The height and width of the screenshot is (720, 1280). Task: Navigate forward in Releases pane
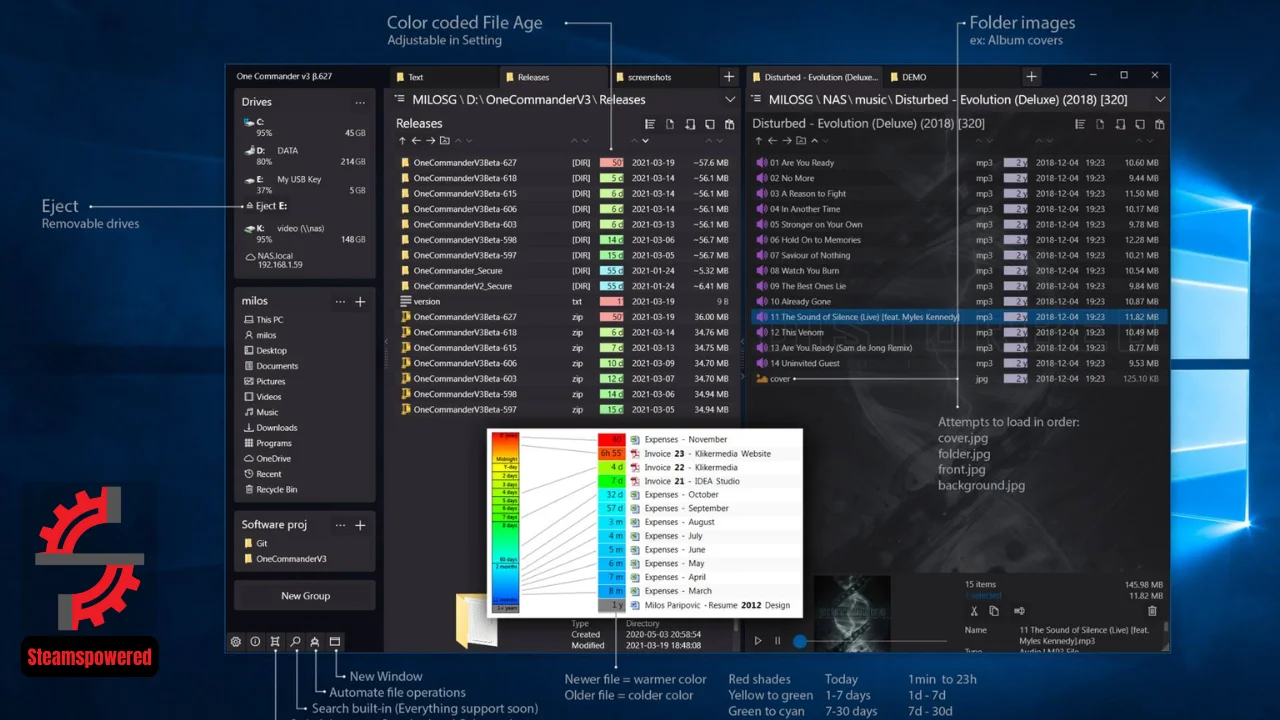click(430, 141)
